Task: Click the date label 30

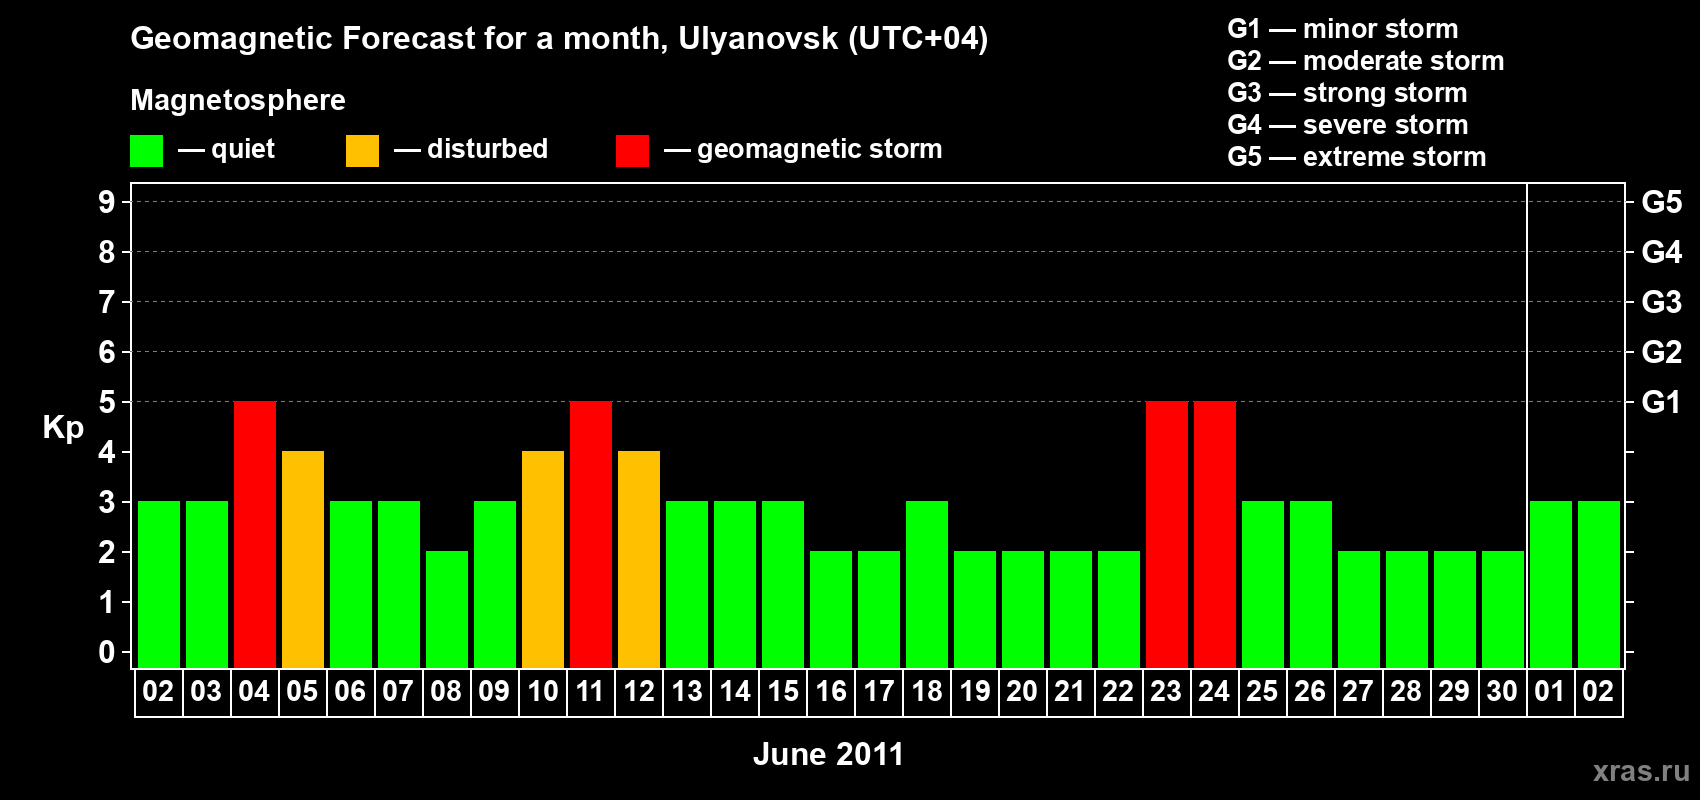Action: point(1502,691)
